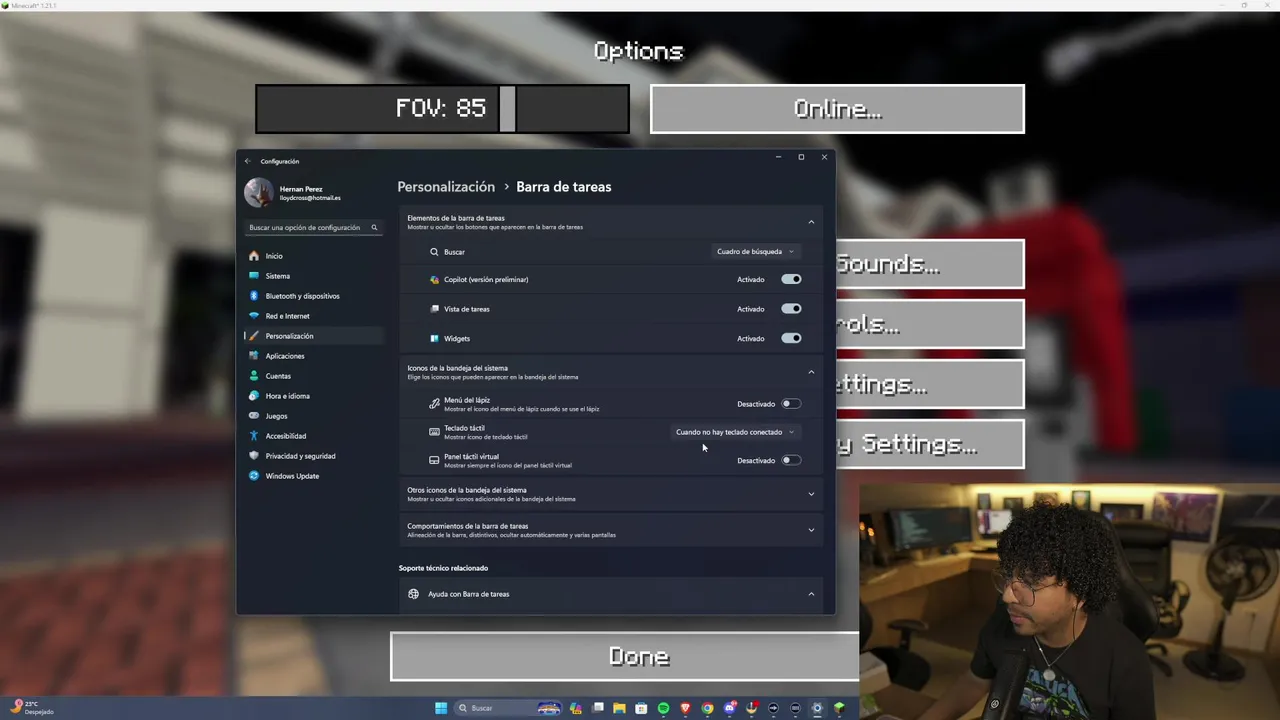Collapse Elementos de la barra de tareas section
This screenshot has width=1280, height=720.
click(811, 222)
